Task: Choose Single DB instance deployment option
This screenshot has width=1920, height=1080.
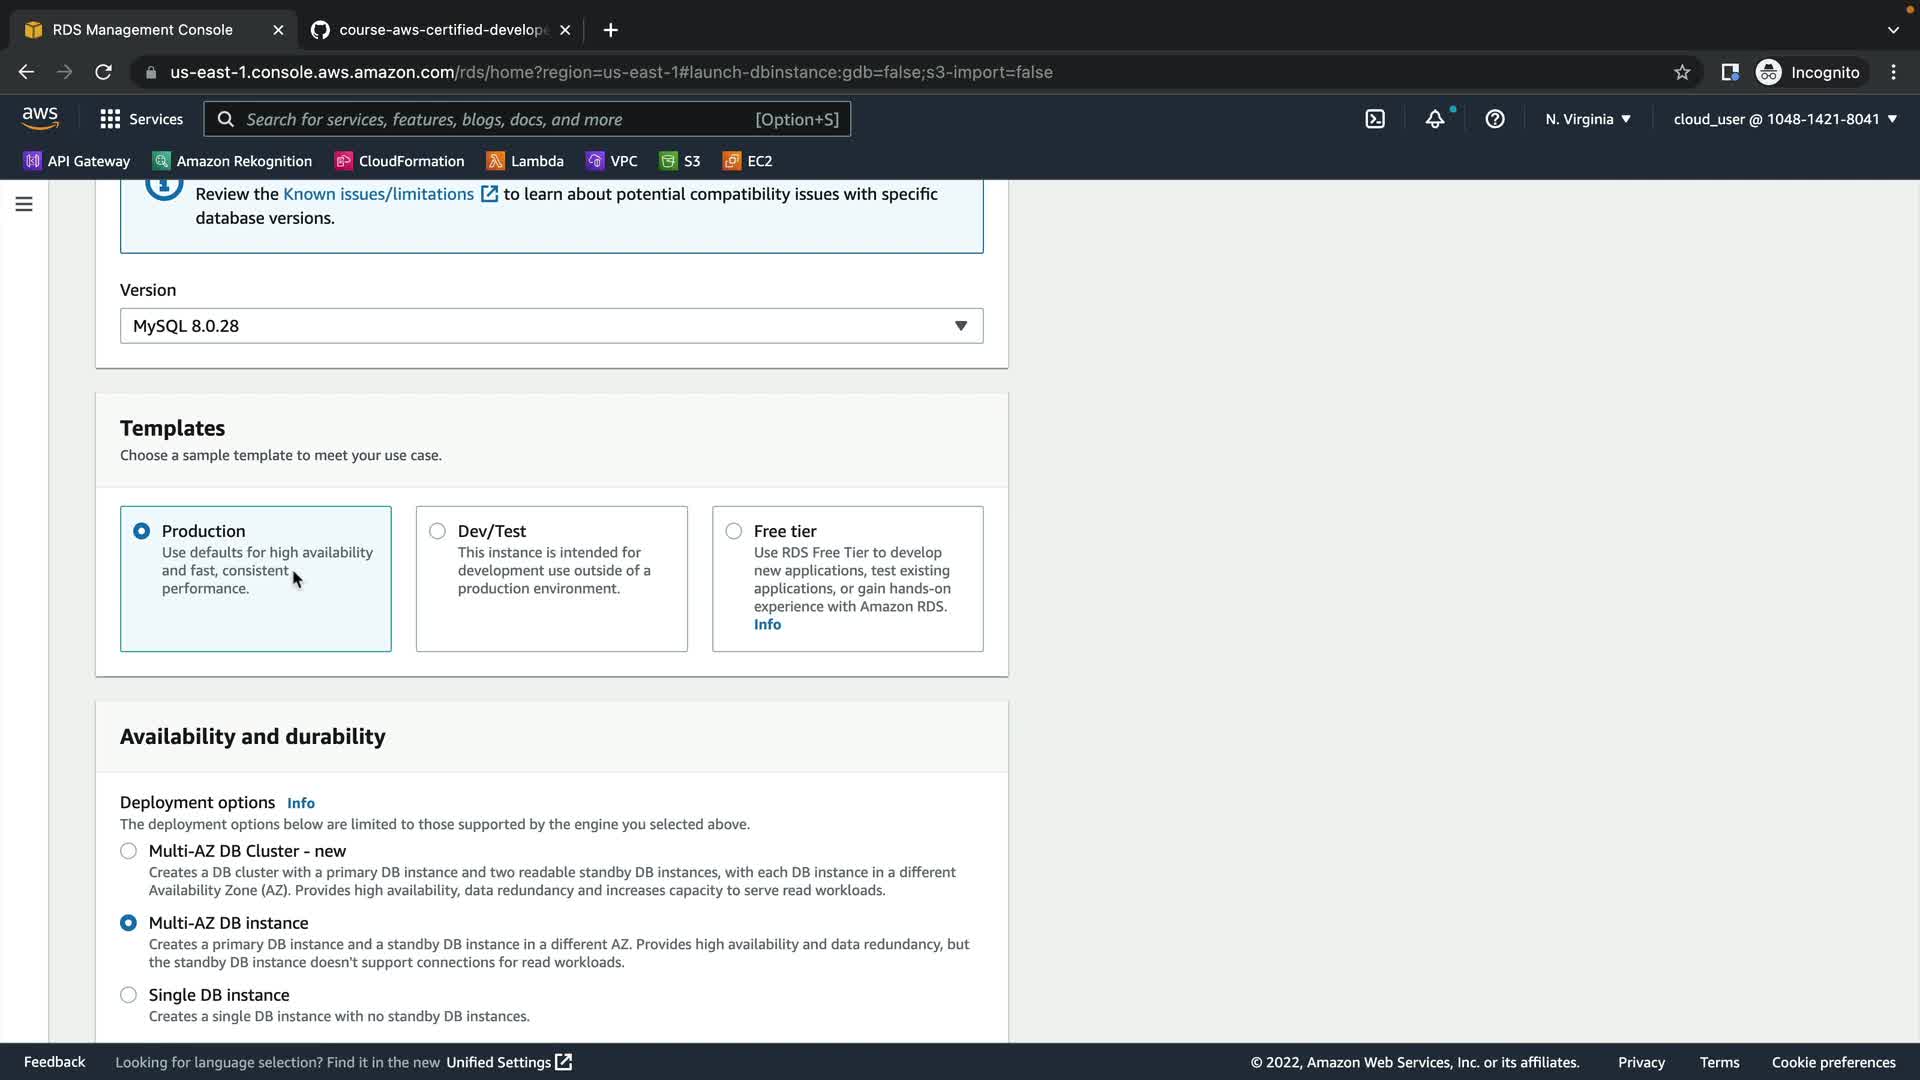Action: click(x=129, y=995)
